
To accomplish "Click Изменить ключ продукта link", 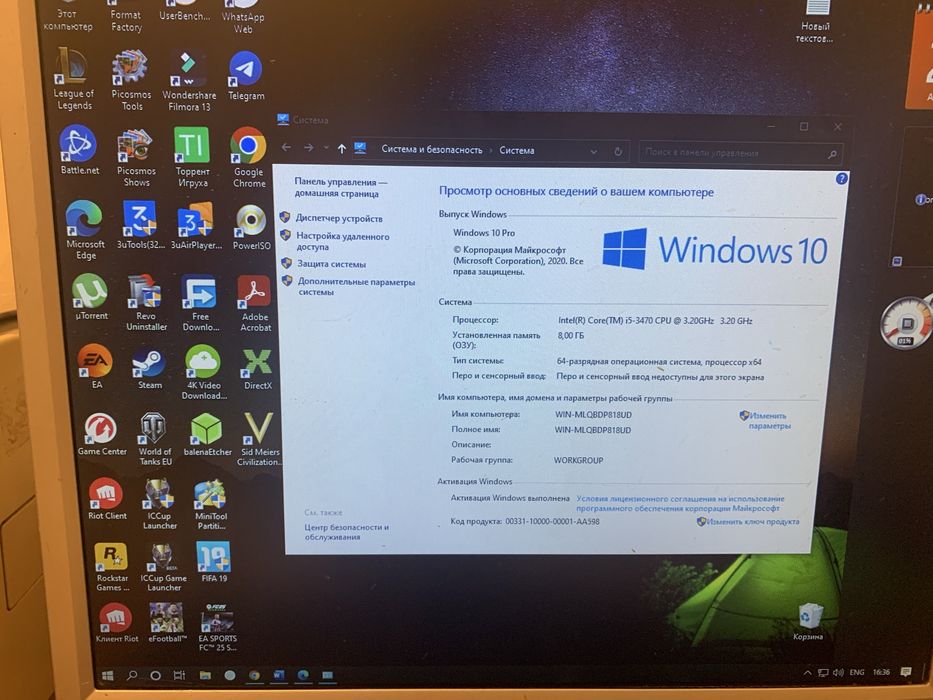I will coord(752,521).
